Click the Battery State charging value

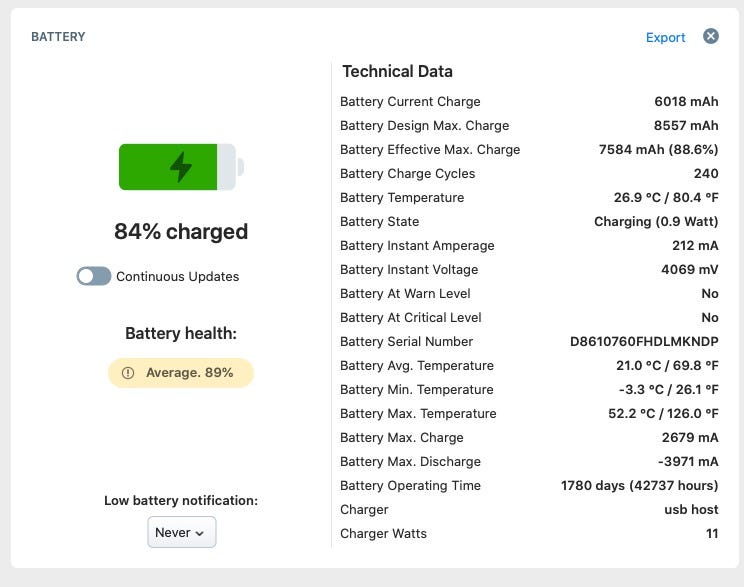pos(656,221)
